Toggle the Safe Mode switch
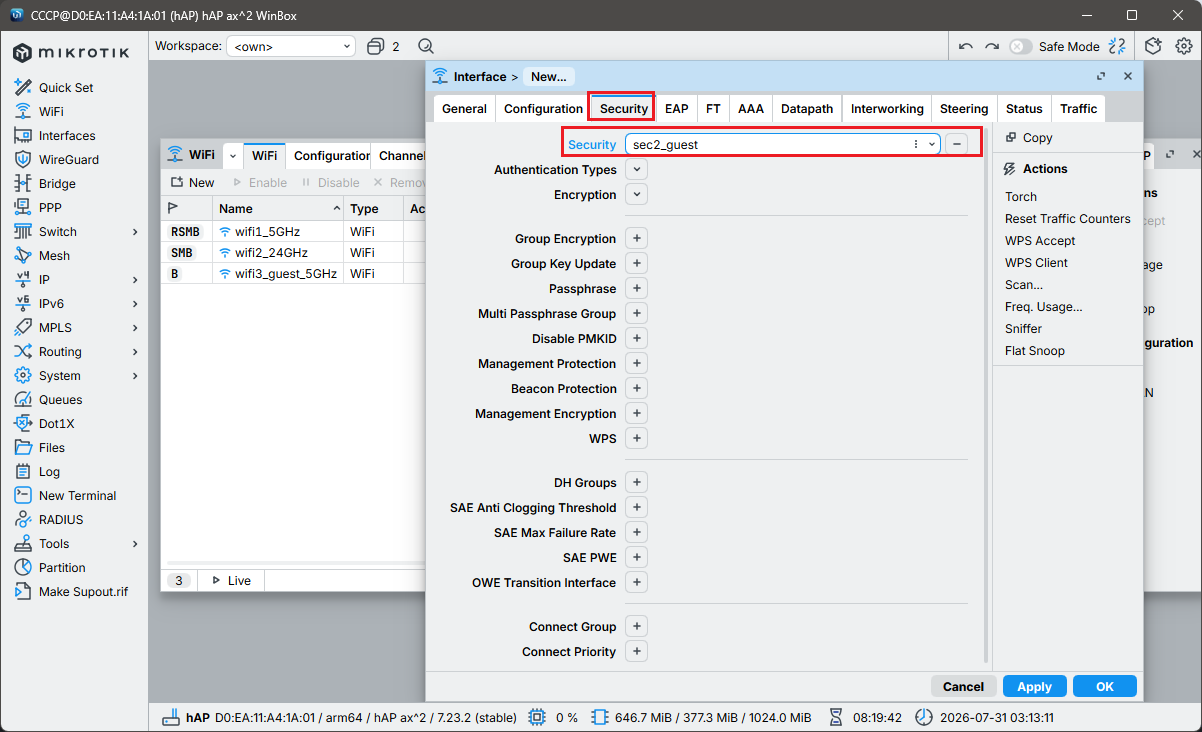 point(1020,46)
